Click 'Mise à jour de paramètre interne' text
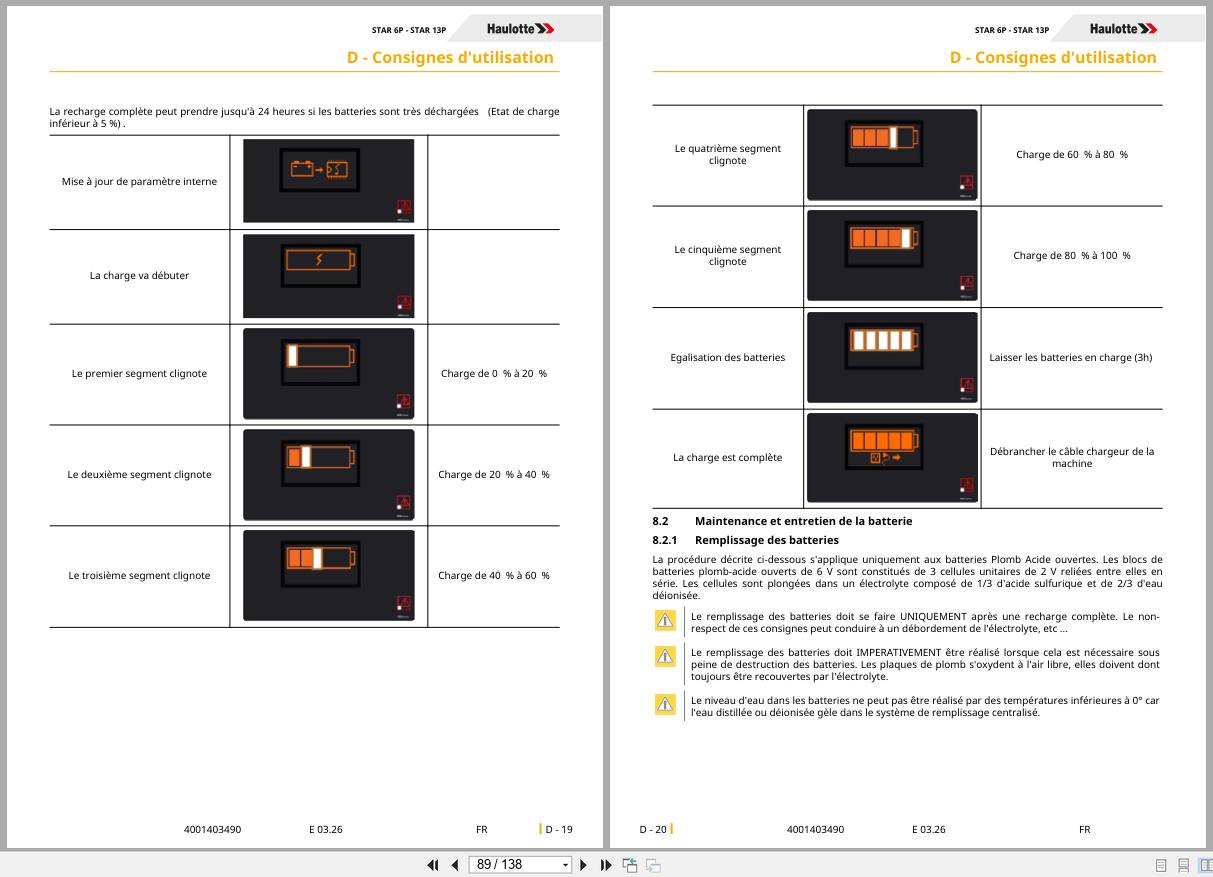This screenshot has width=1213, height=877. tap(139, 182)
